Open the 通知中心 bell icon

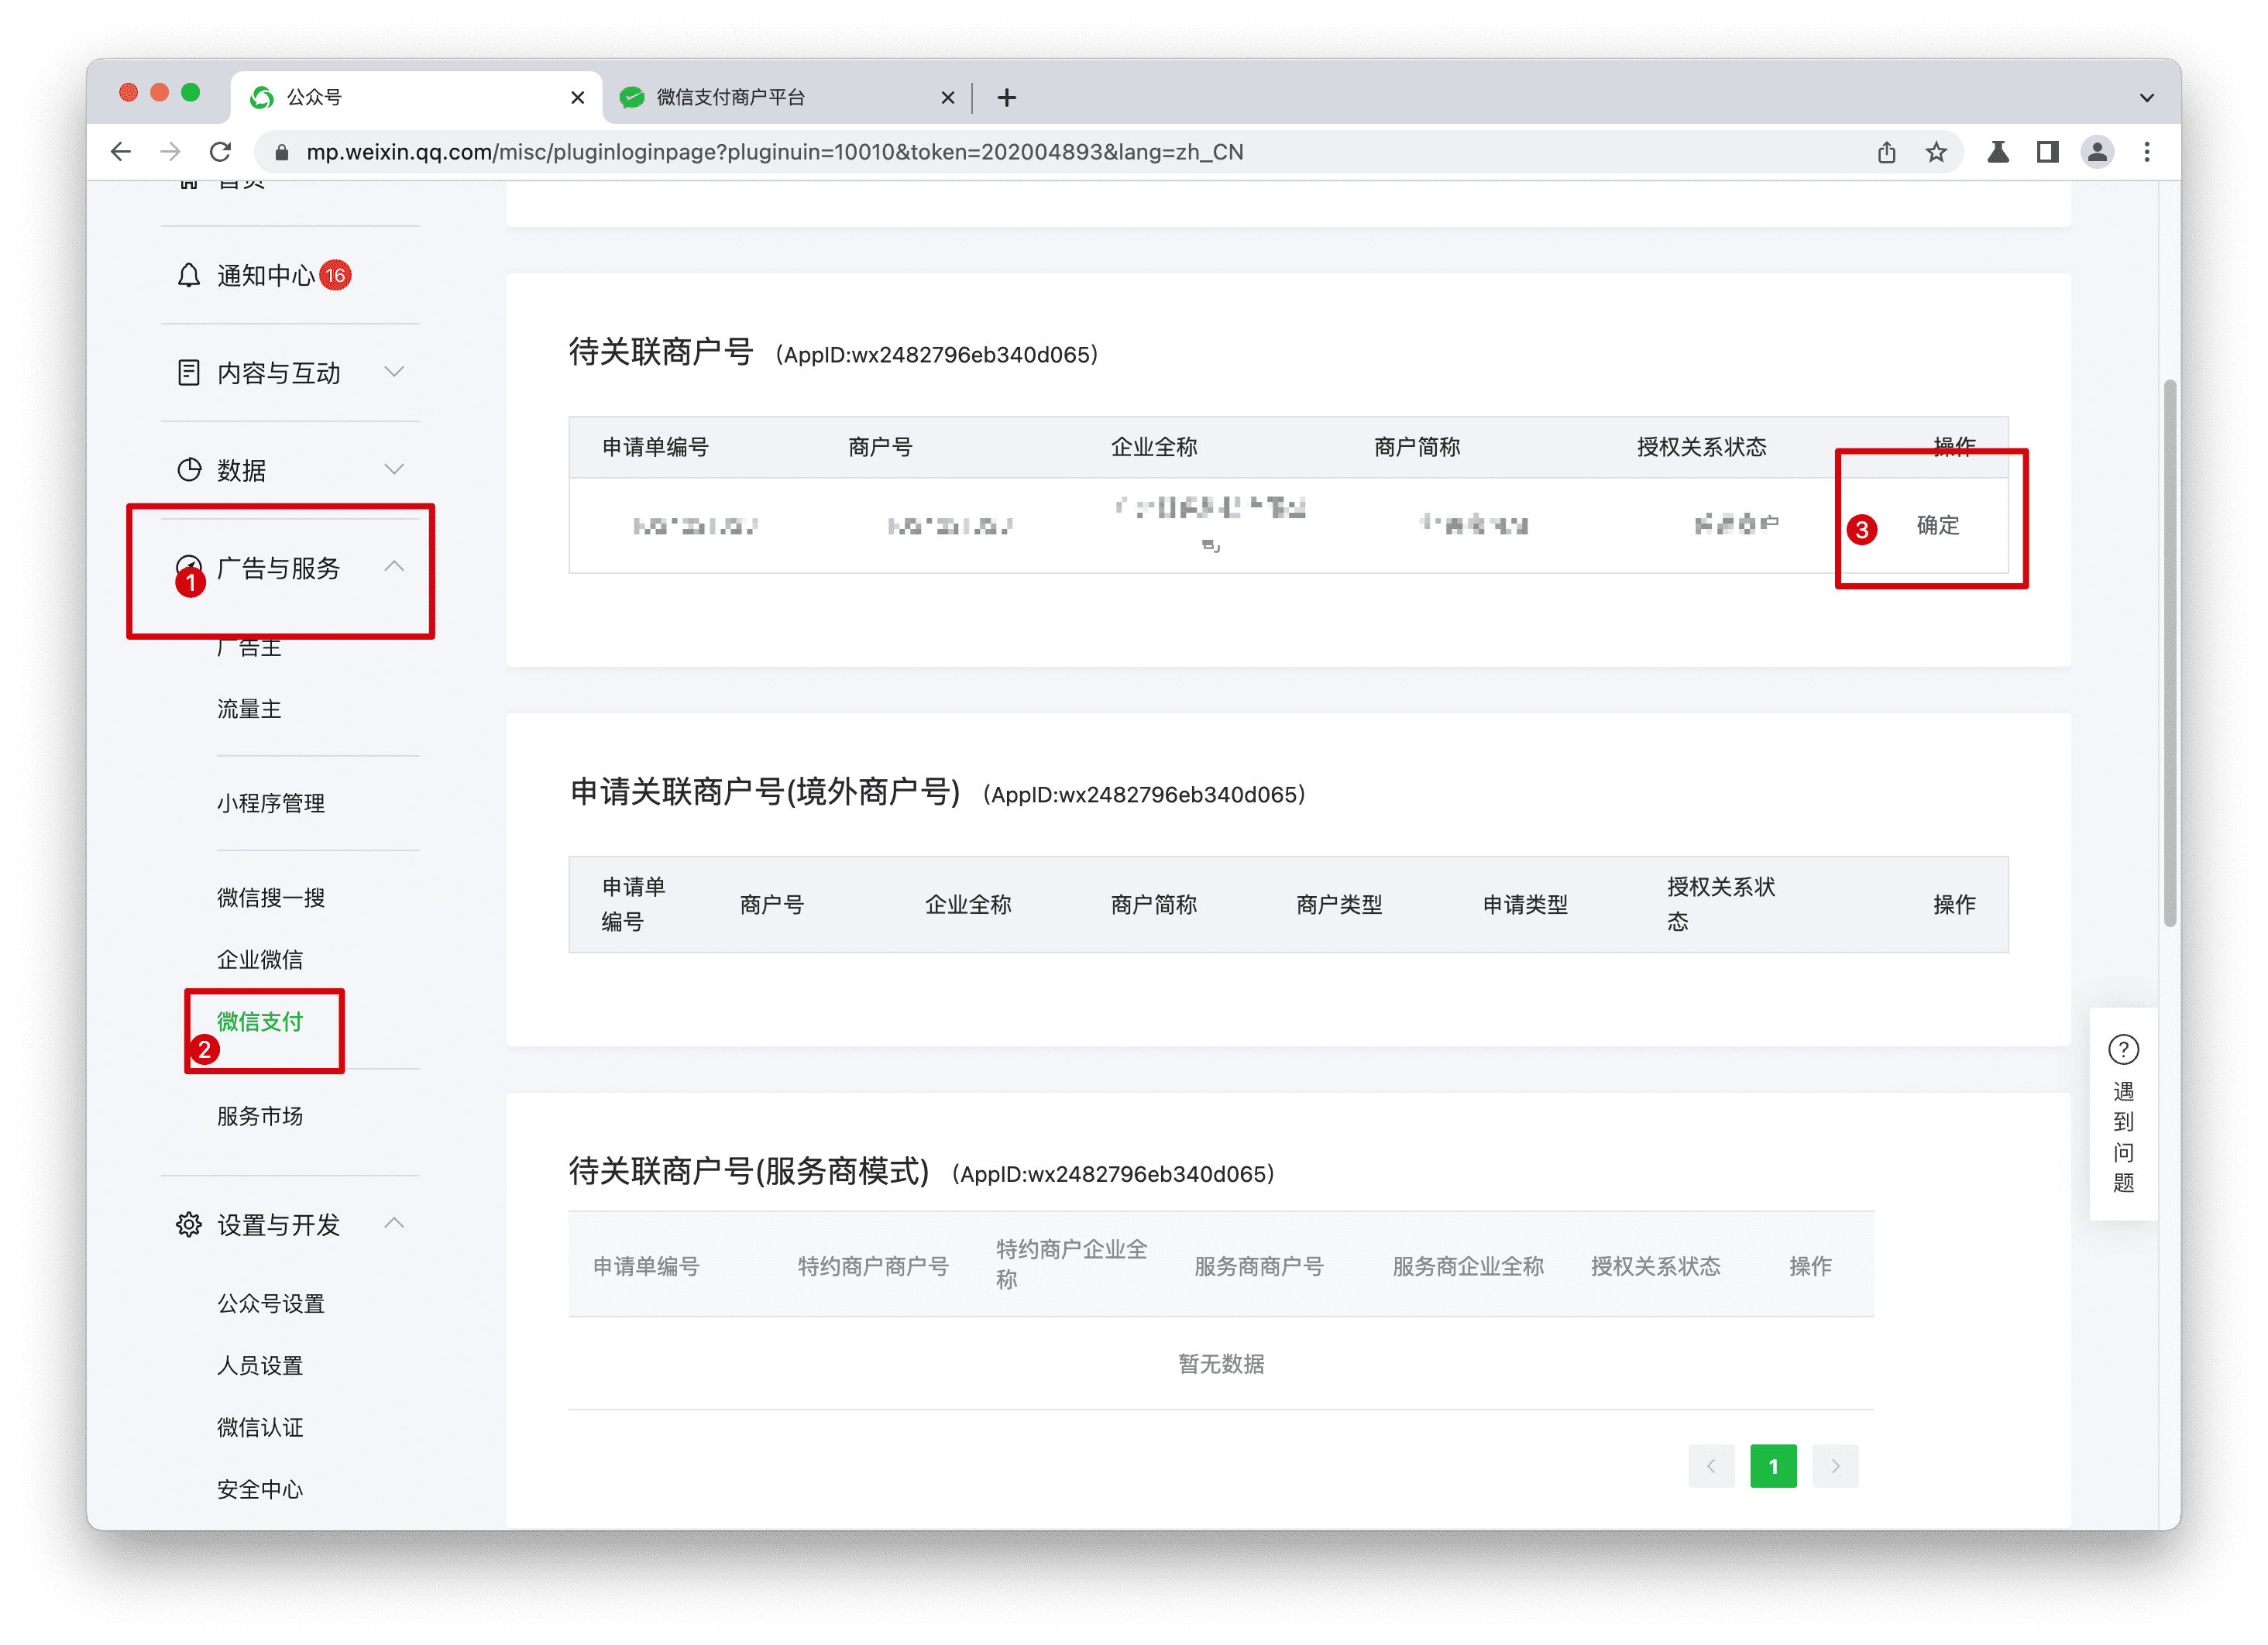[188, 276]
